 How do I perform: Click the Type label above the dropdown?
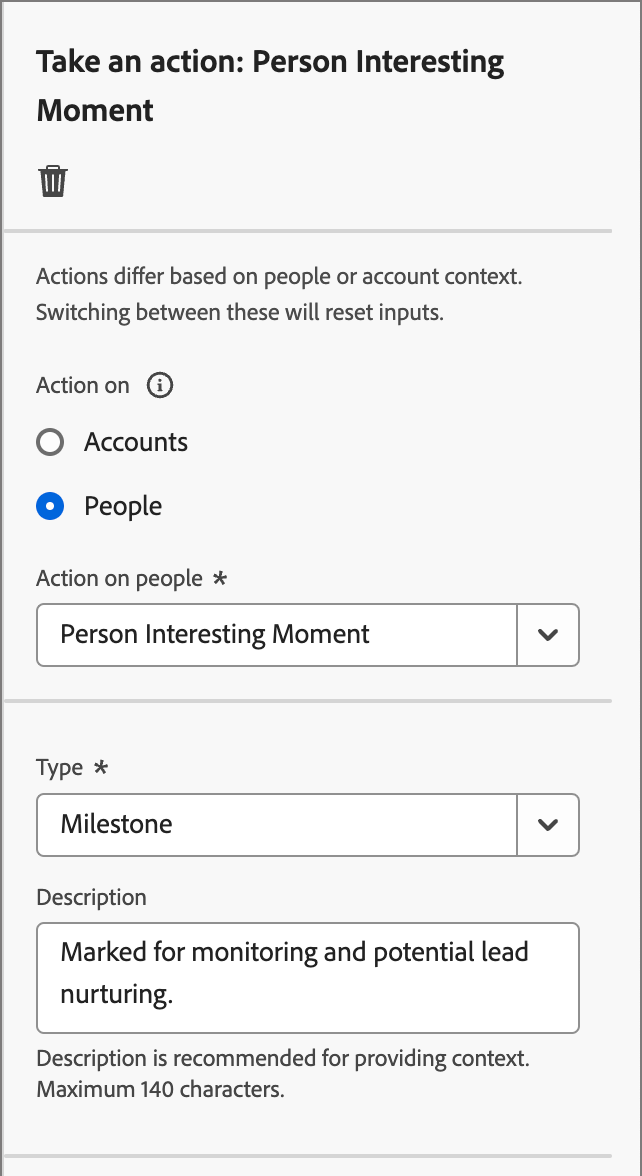pyautogui.click(x=56, y=767)
